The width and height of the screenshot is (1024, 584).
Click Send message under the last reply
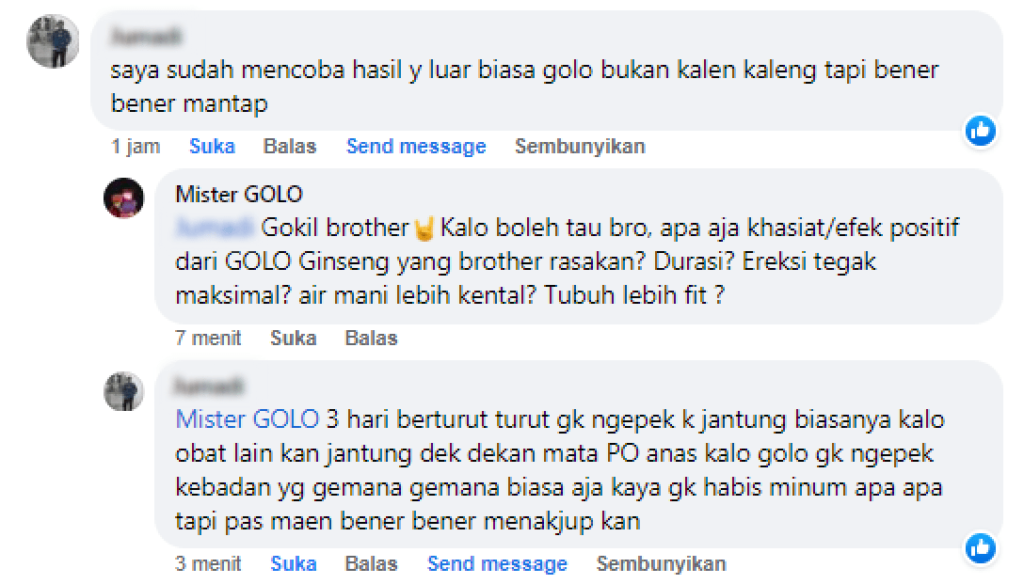pos(497,564)
